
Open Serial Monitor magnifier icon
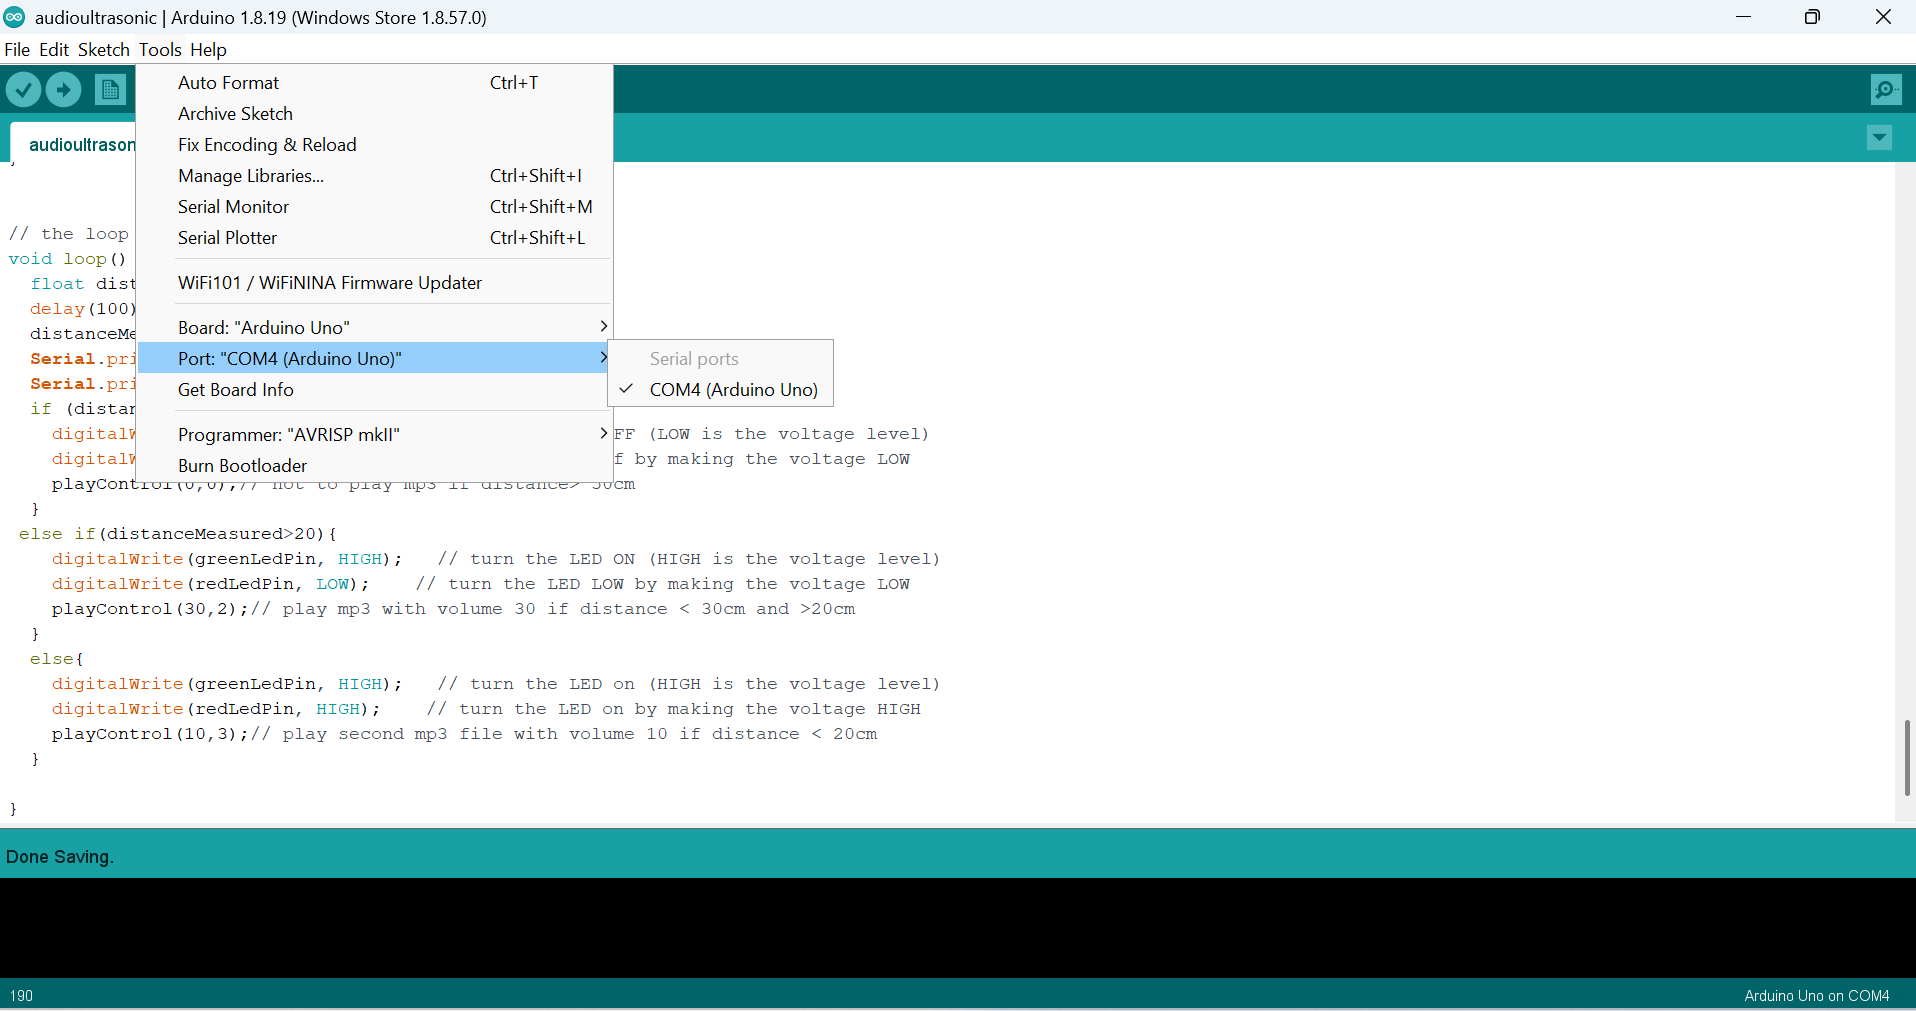pyautogui.click(x=1885, y=90)
